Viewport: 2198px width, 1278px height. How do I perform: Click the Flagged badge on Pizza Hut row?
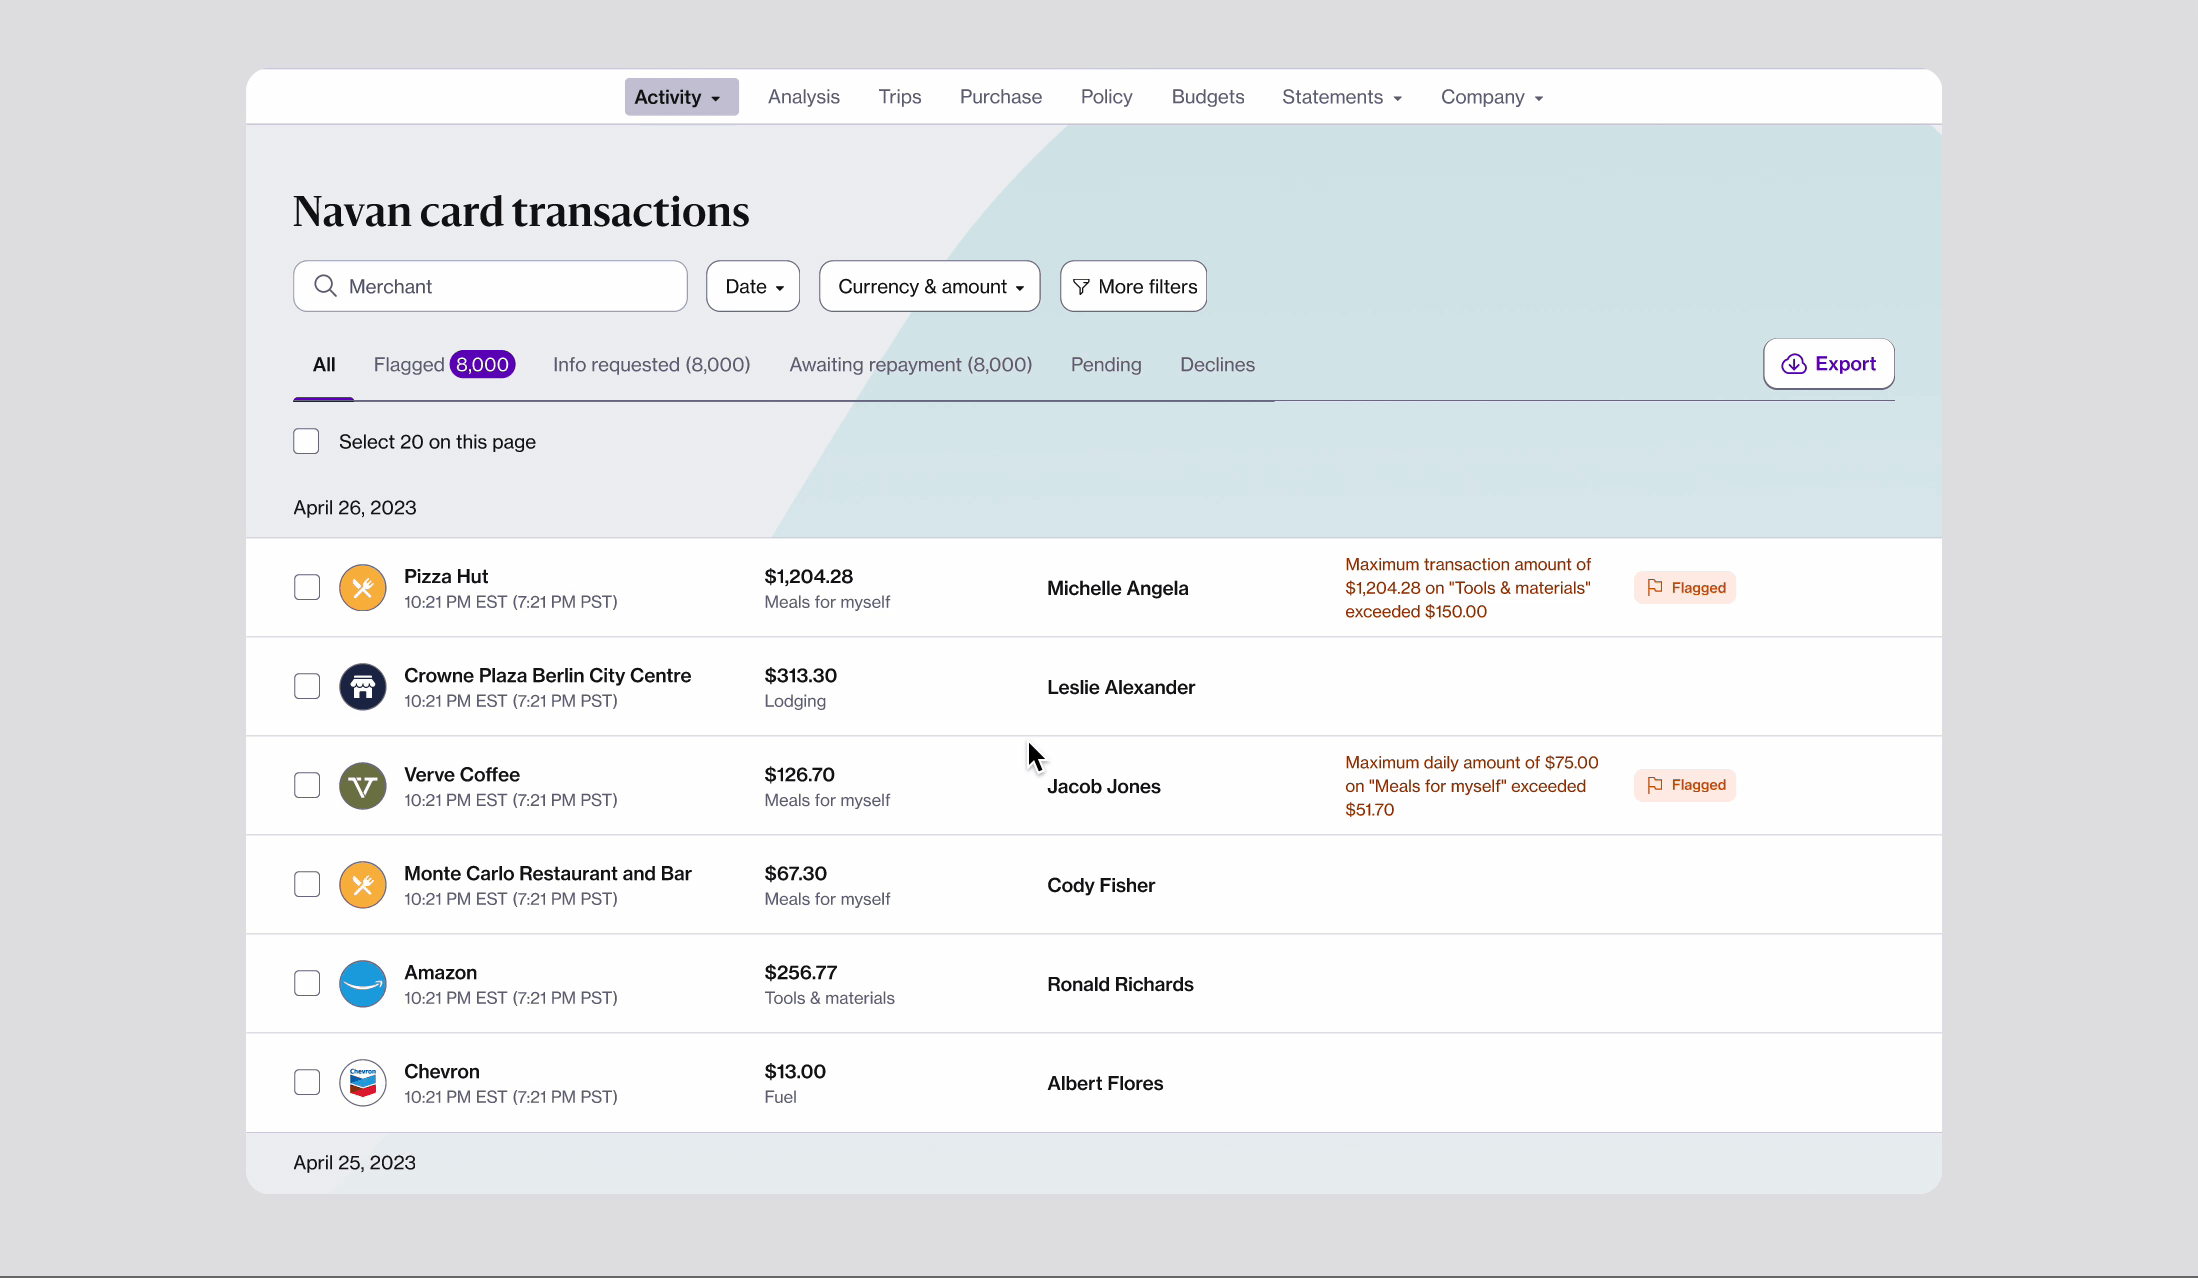tap(1685, 588)
